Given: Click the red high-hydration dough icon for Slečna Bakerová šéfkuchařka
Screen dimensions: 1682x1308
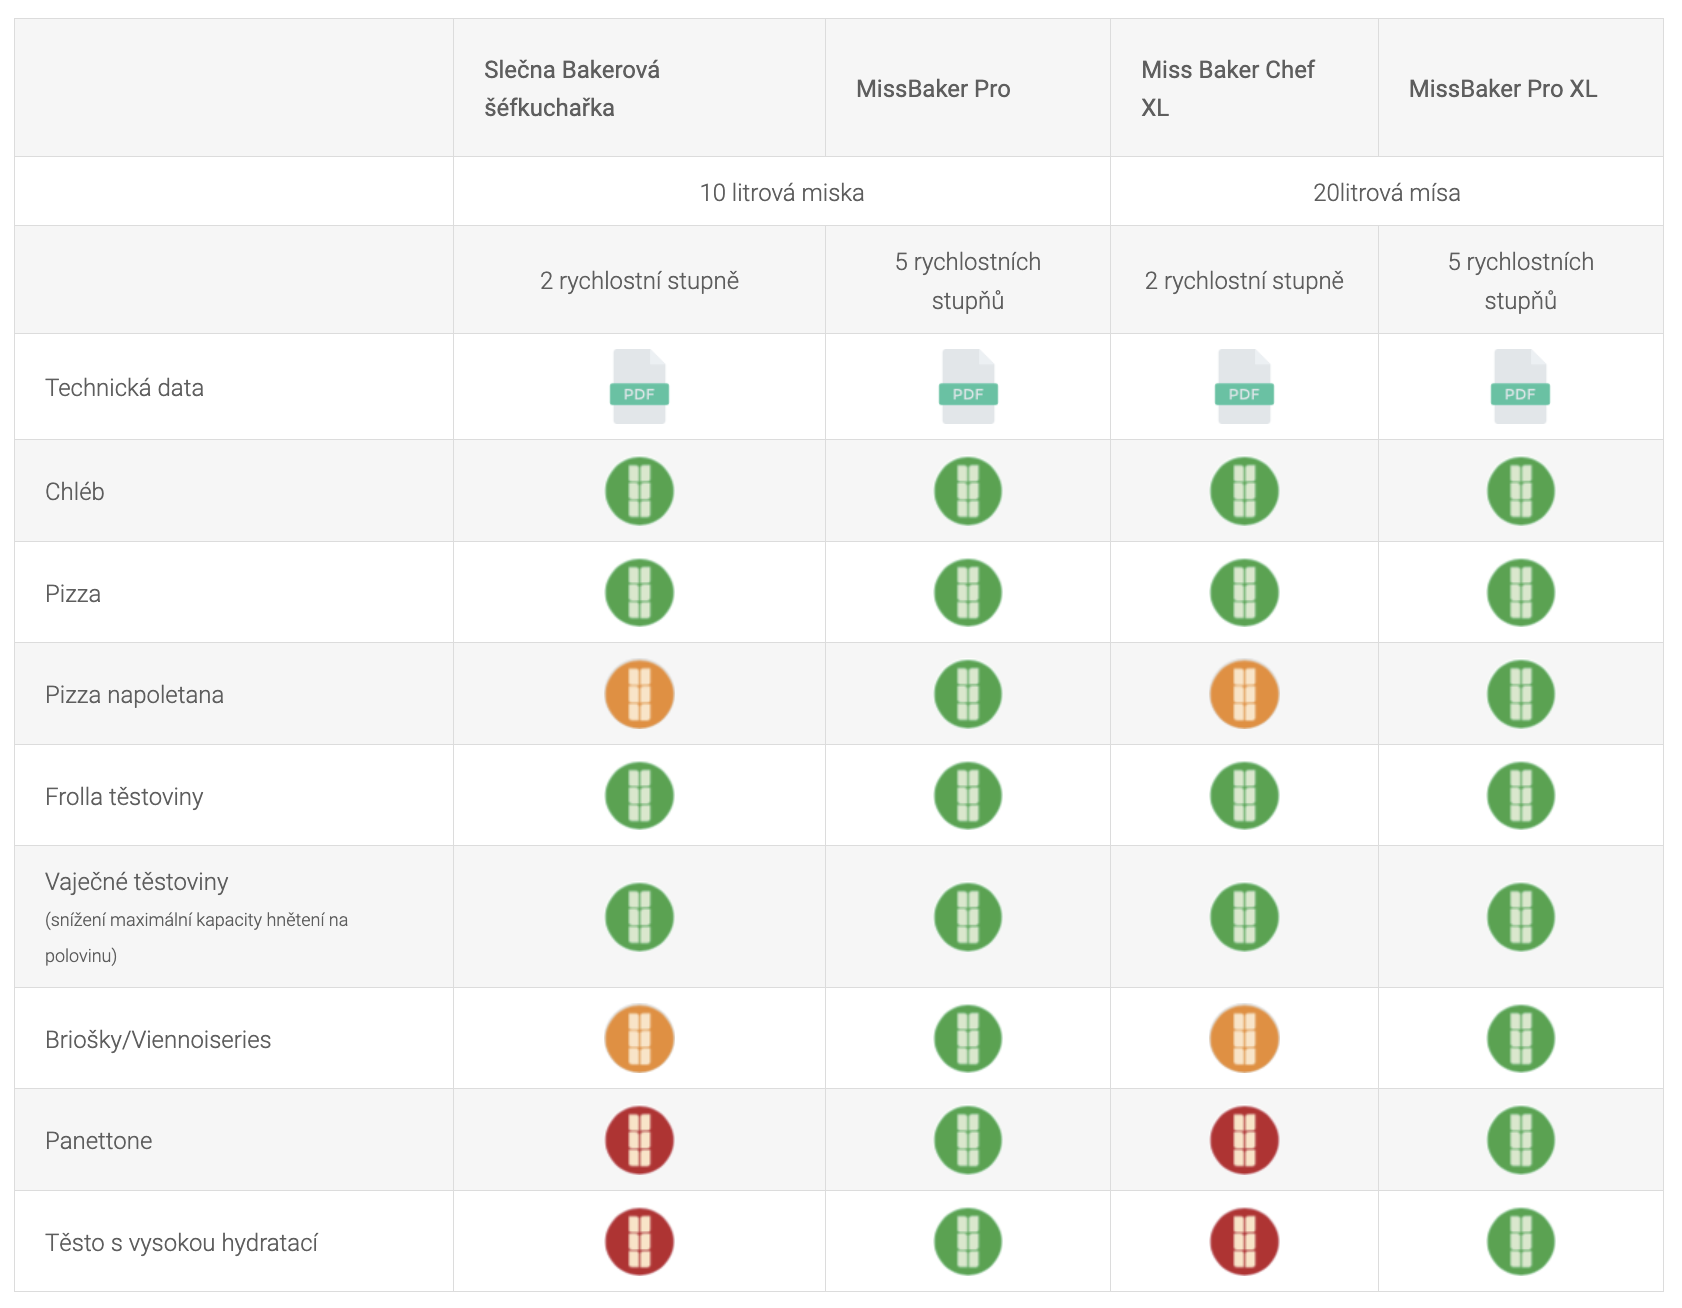Looking at the screenshot, I should pos(639,1242).
